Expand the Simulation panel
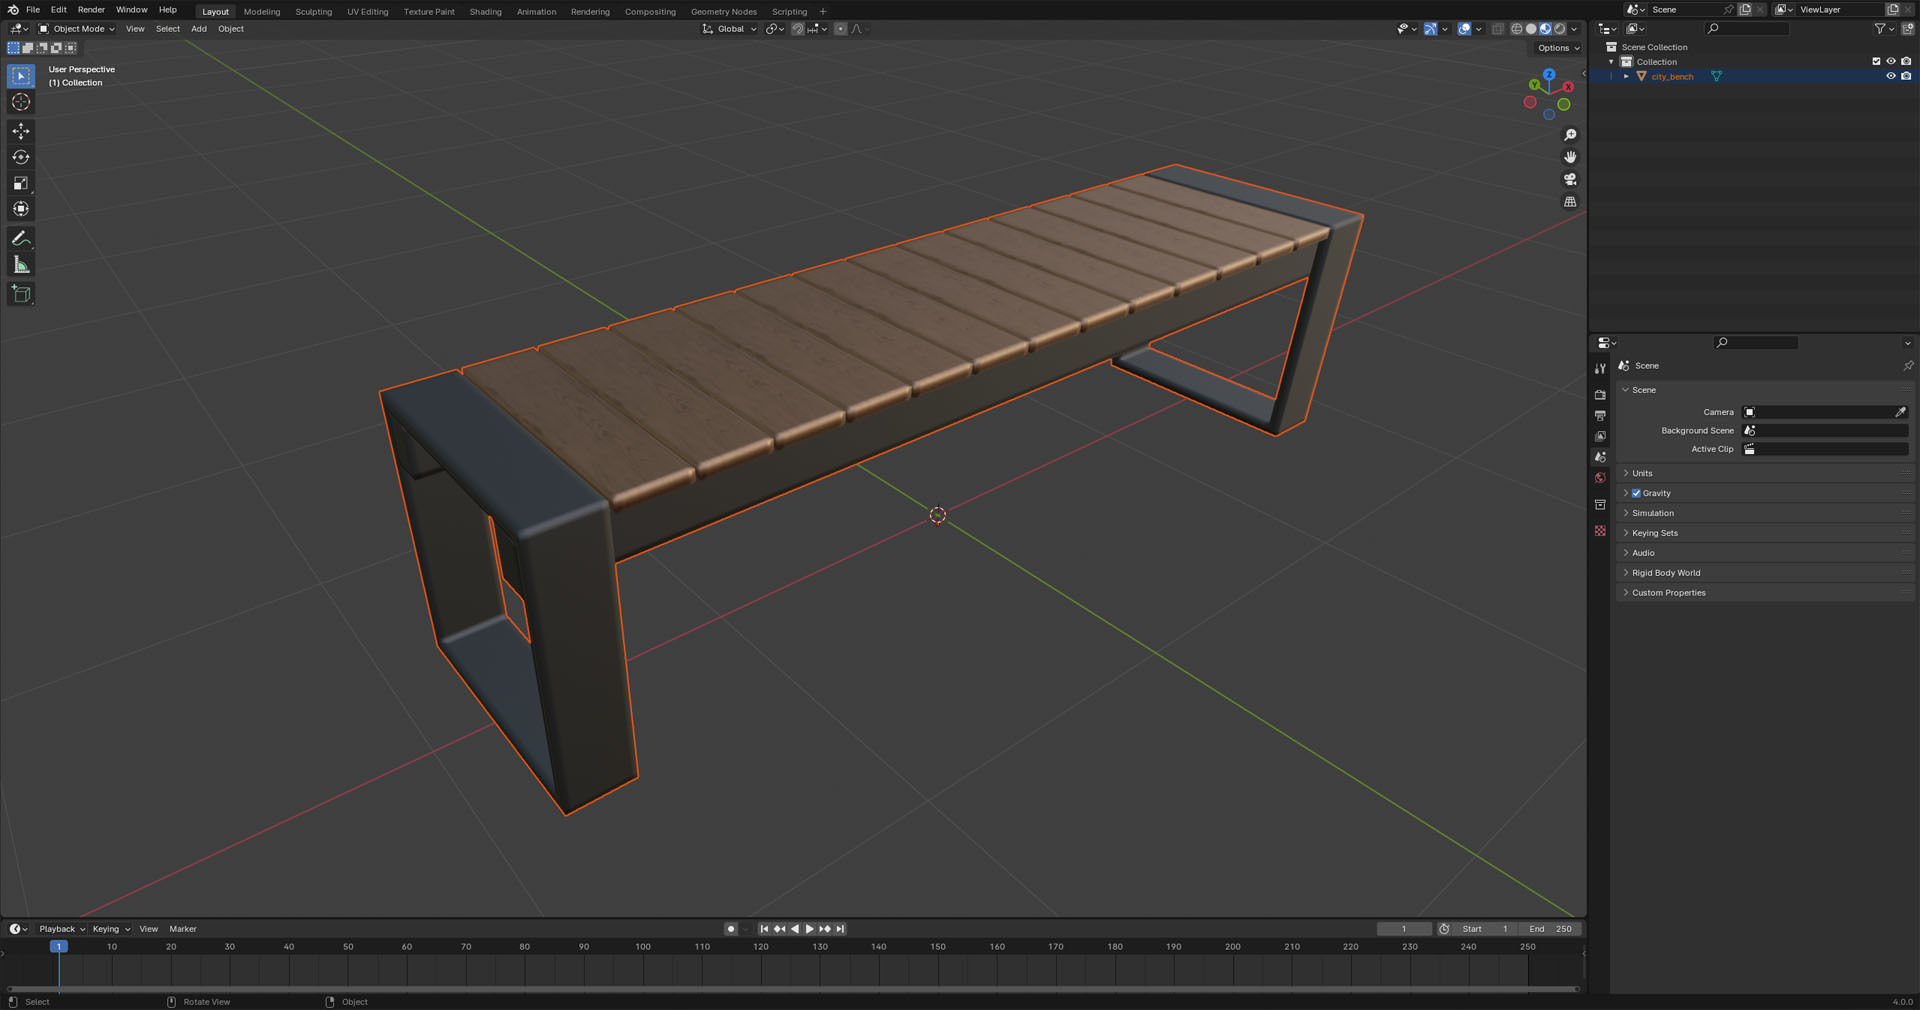Image resolution: width=1920 pixels, height=1010 pixels. point(1765,513)
